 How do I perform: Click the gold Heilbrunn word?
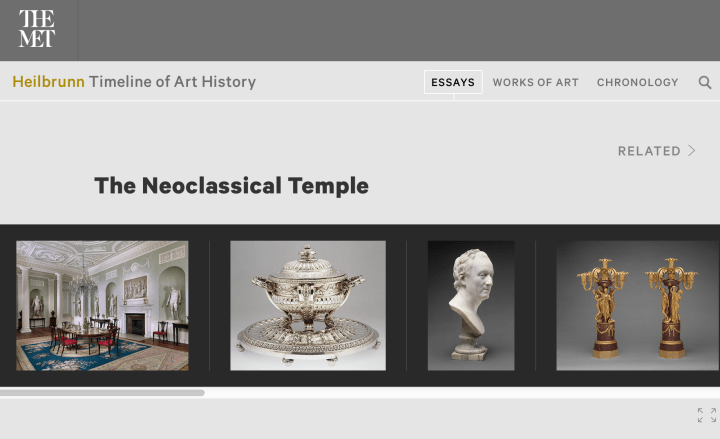(x=48, y=81)
